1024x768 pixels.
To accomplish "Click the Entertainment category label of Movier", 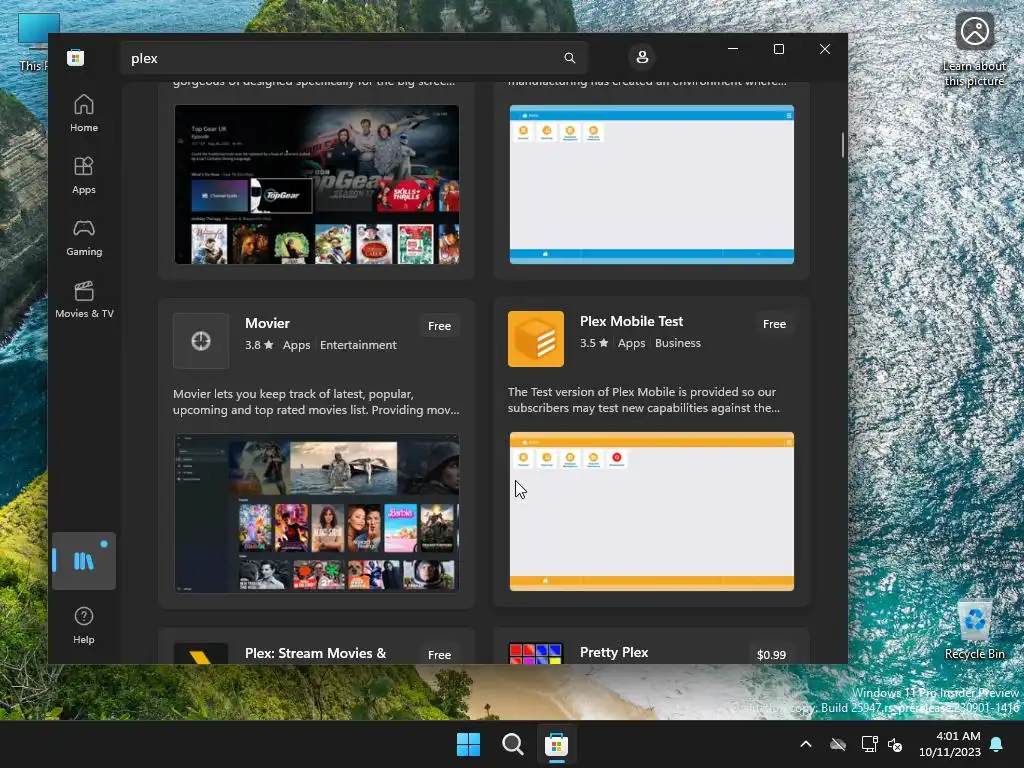I will (x=358, y=345).
